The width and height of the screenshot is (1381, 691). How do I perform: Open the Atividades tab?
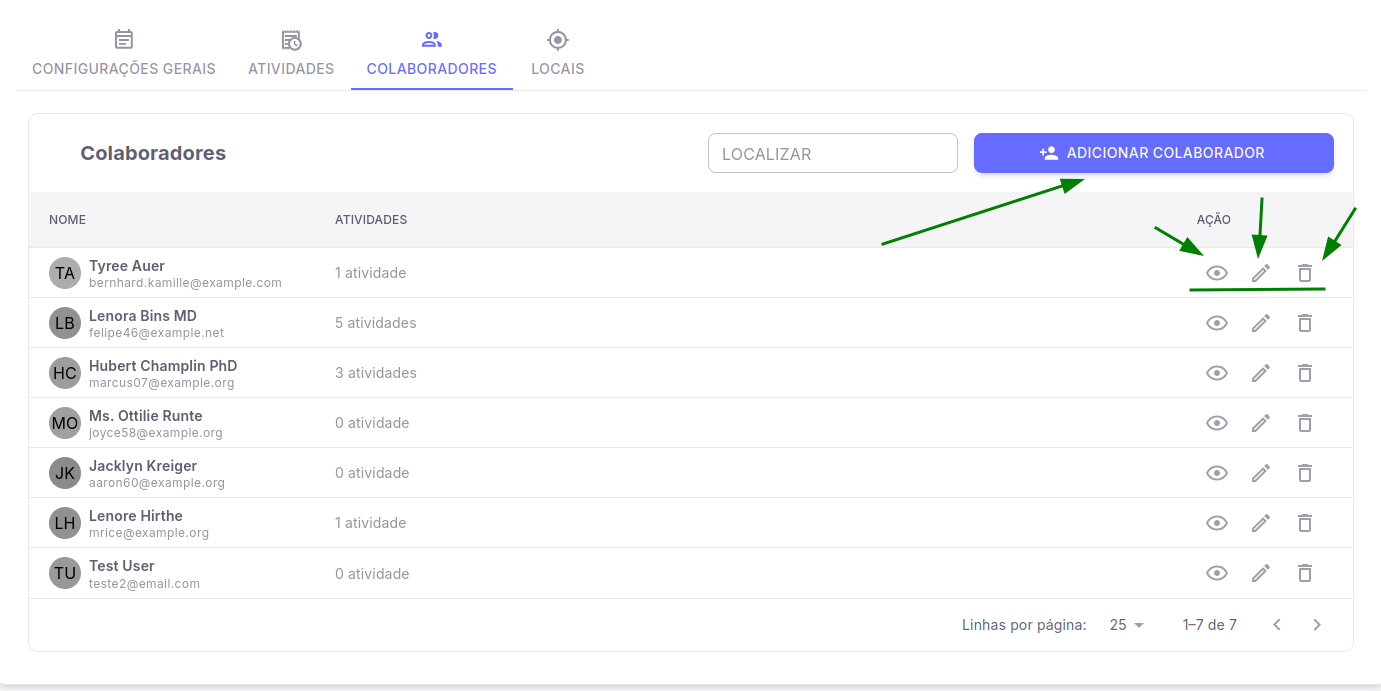[x=291, y=55]
